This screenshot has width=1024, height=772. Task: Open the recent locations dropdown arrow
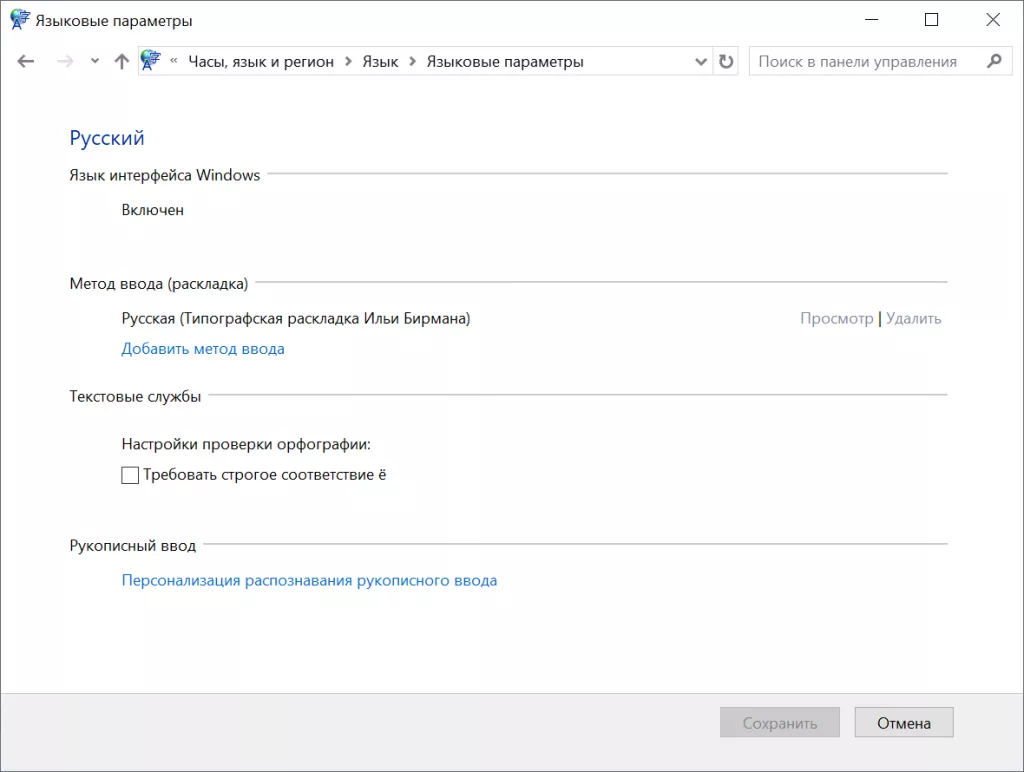coord(95,61)
